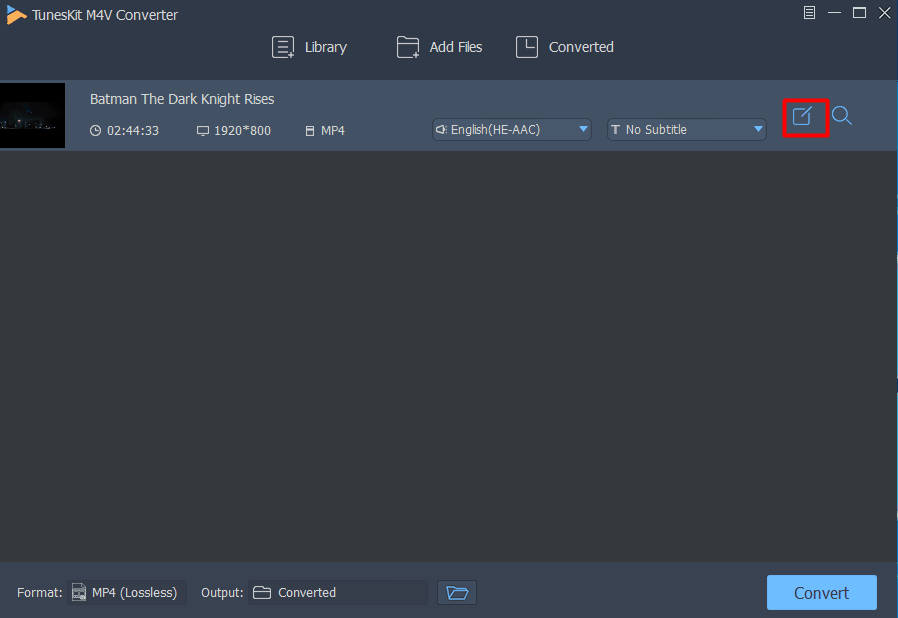Click the format file icon next to MP4 (Lossless)
Screen dimensions: 898x618
coord(79,592)
